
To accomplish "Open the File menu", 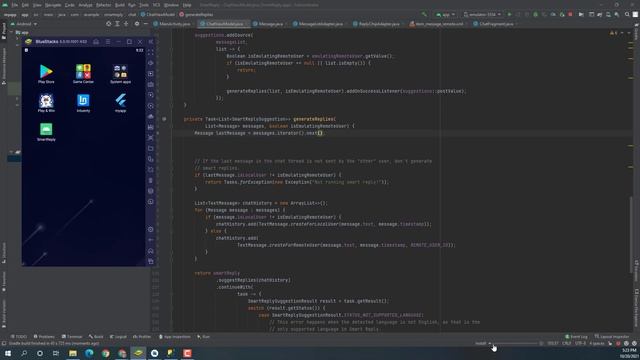I will (15, 5).
